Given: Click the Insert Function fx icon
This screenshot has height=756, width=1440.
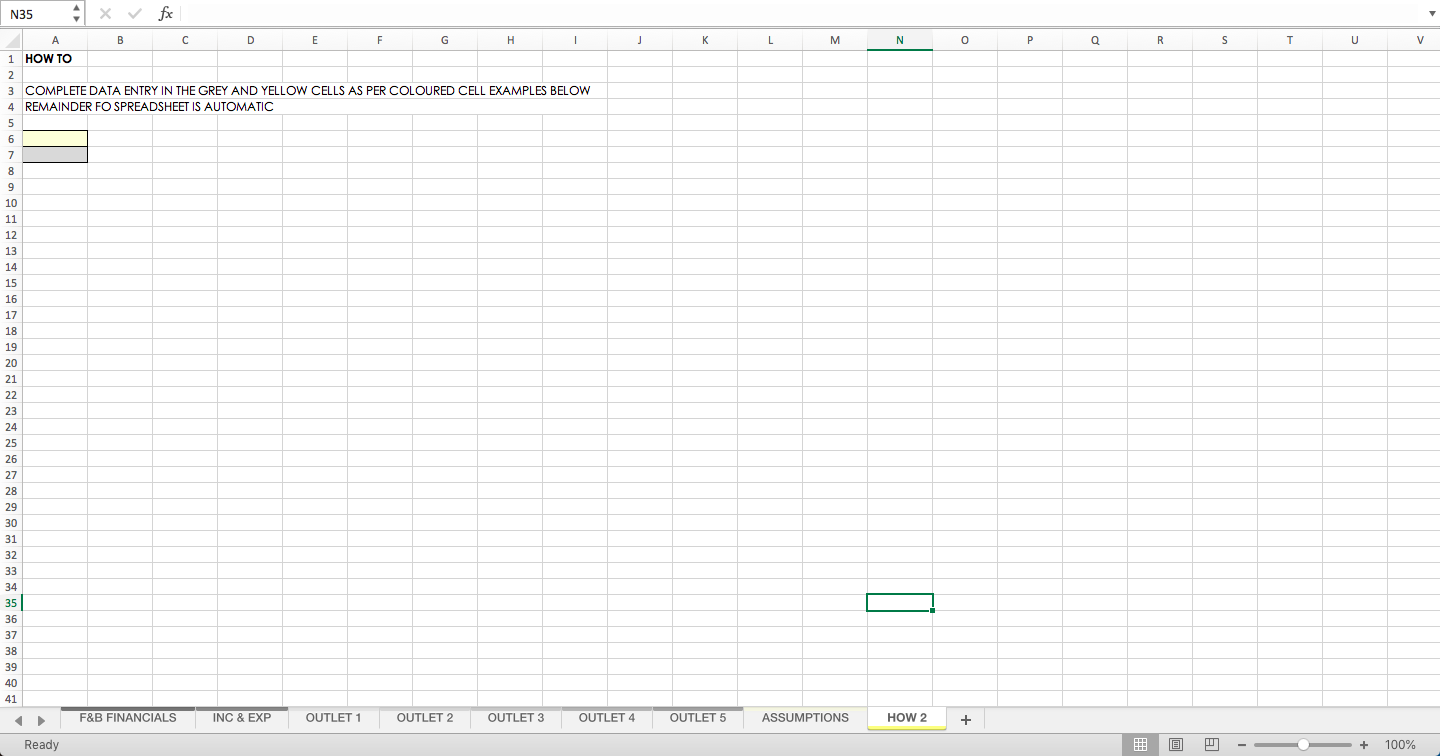Looking at the screenshot, I should tap(166, 14).
